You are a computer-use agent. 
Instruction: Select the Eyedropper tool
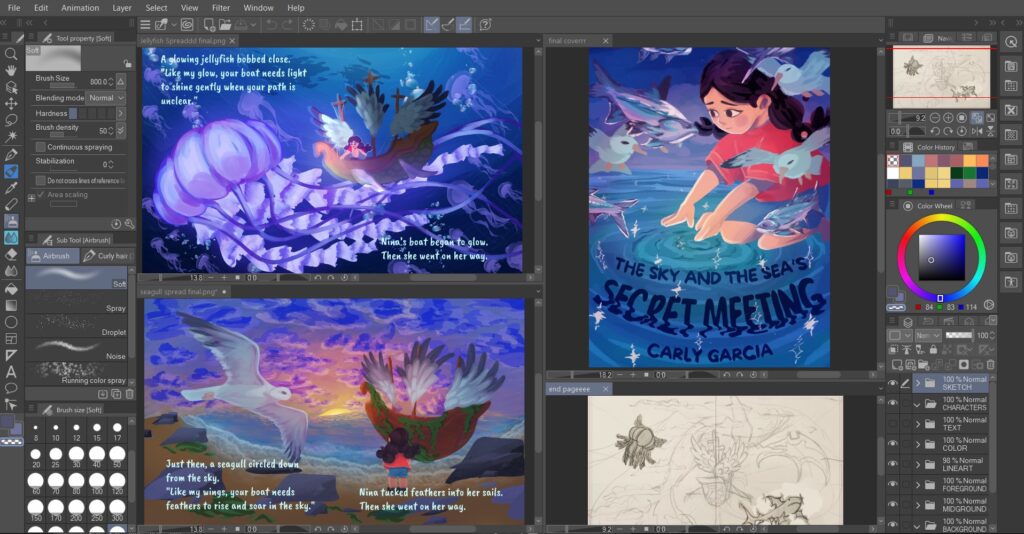[x=11, y=187]
